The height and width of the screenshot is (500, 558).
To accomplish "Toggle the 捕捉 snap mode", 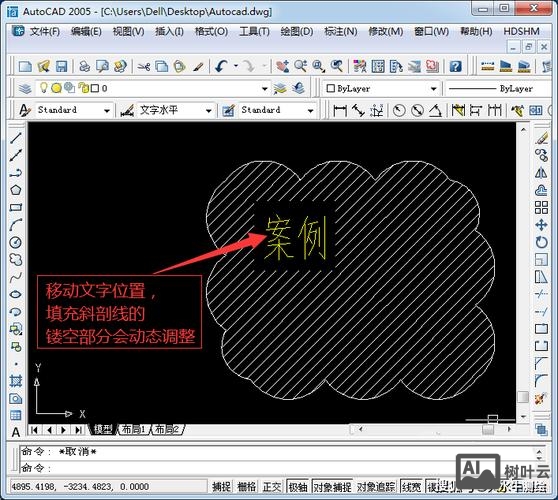I will coord(221,486).
